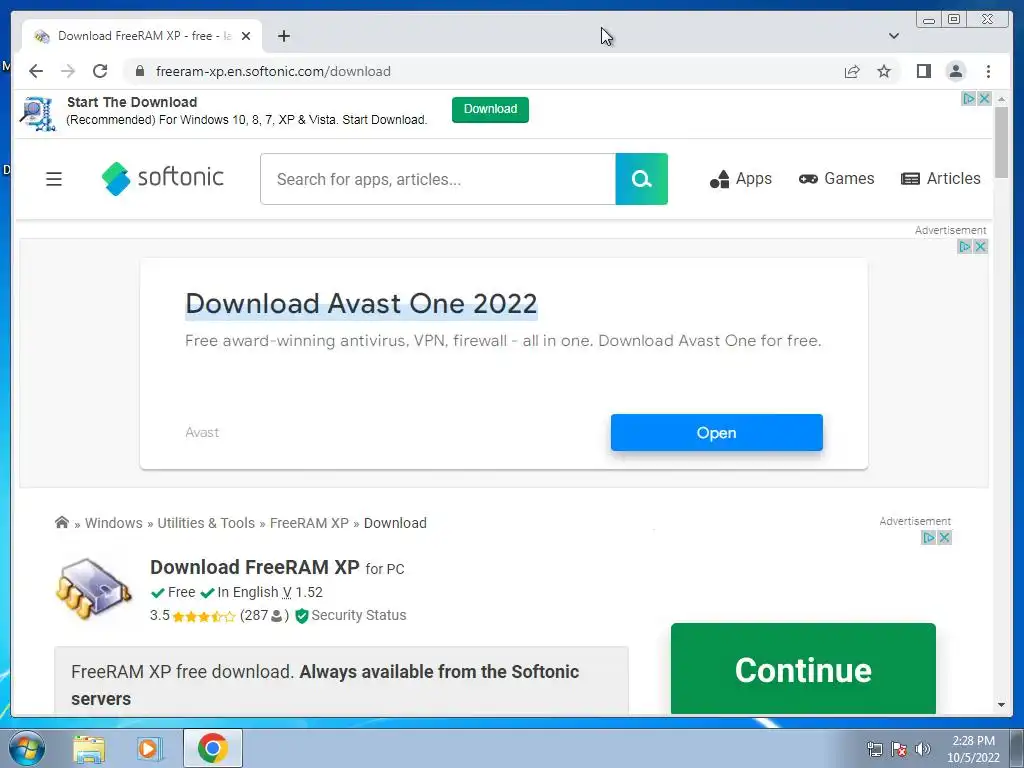This screenshot has width=1024, height=768.
Task: Open site security padlock info
Action: pos(139,71)
